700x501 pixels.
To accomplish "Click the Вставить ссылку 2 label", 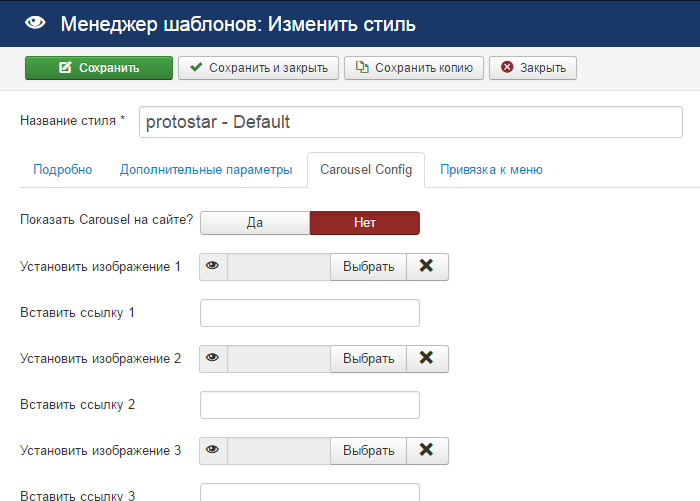I will 77,405.
